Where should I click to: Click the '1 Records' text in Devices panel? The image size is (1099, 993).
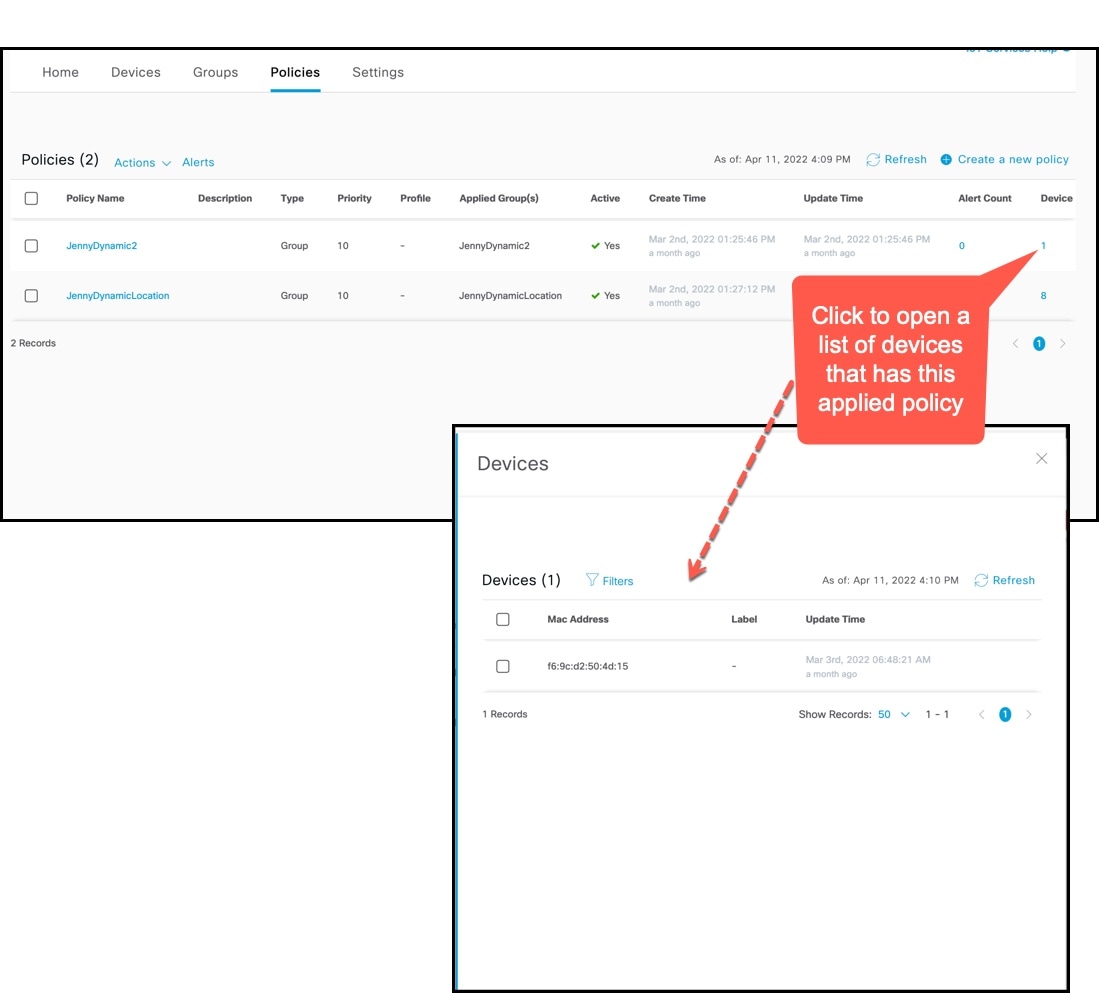click(505, 714)
